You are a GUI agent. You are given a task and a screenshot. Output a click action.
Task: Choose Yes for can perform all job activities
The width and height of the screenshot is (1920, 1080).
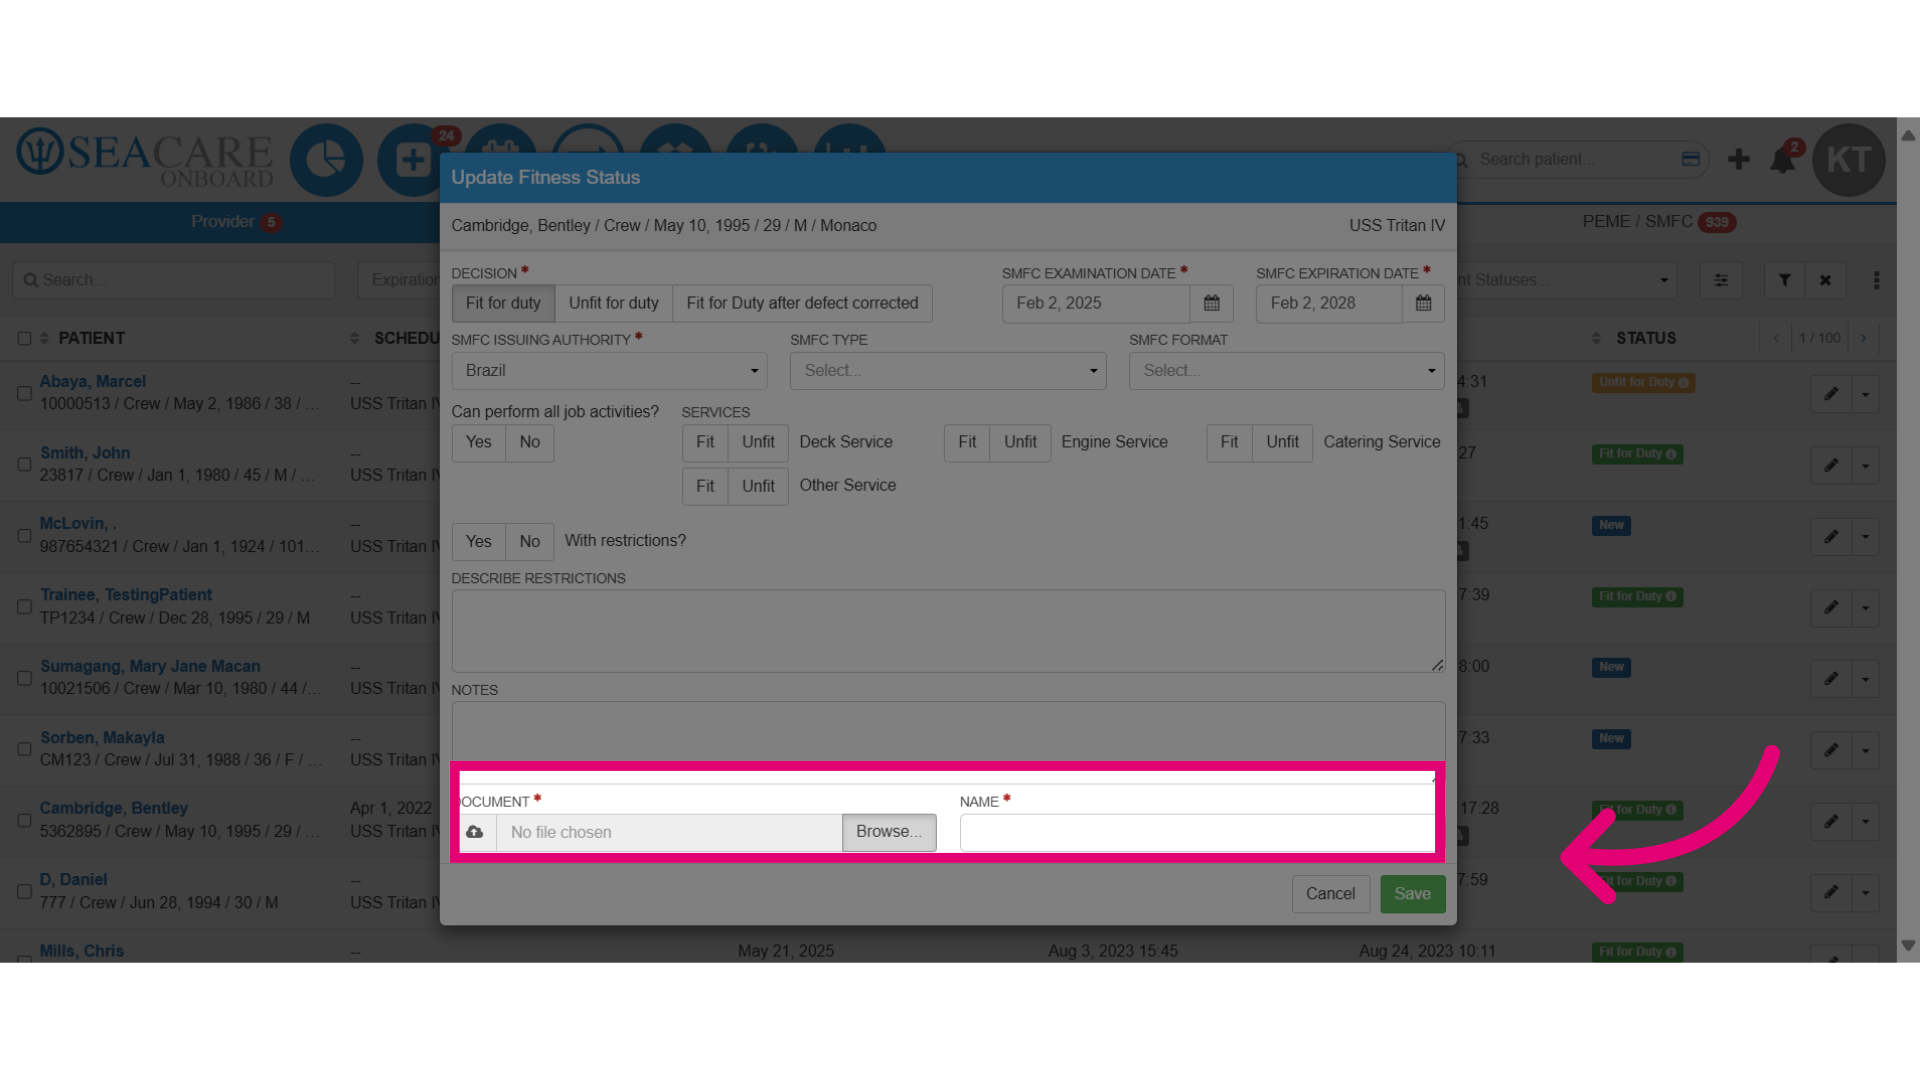tap(478, 442)
